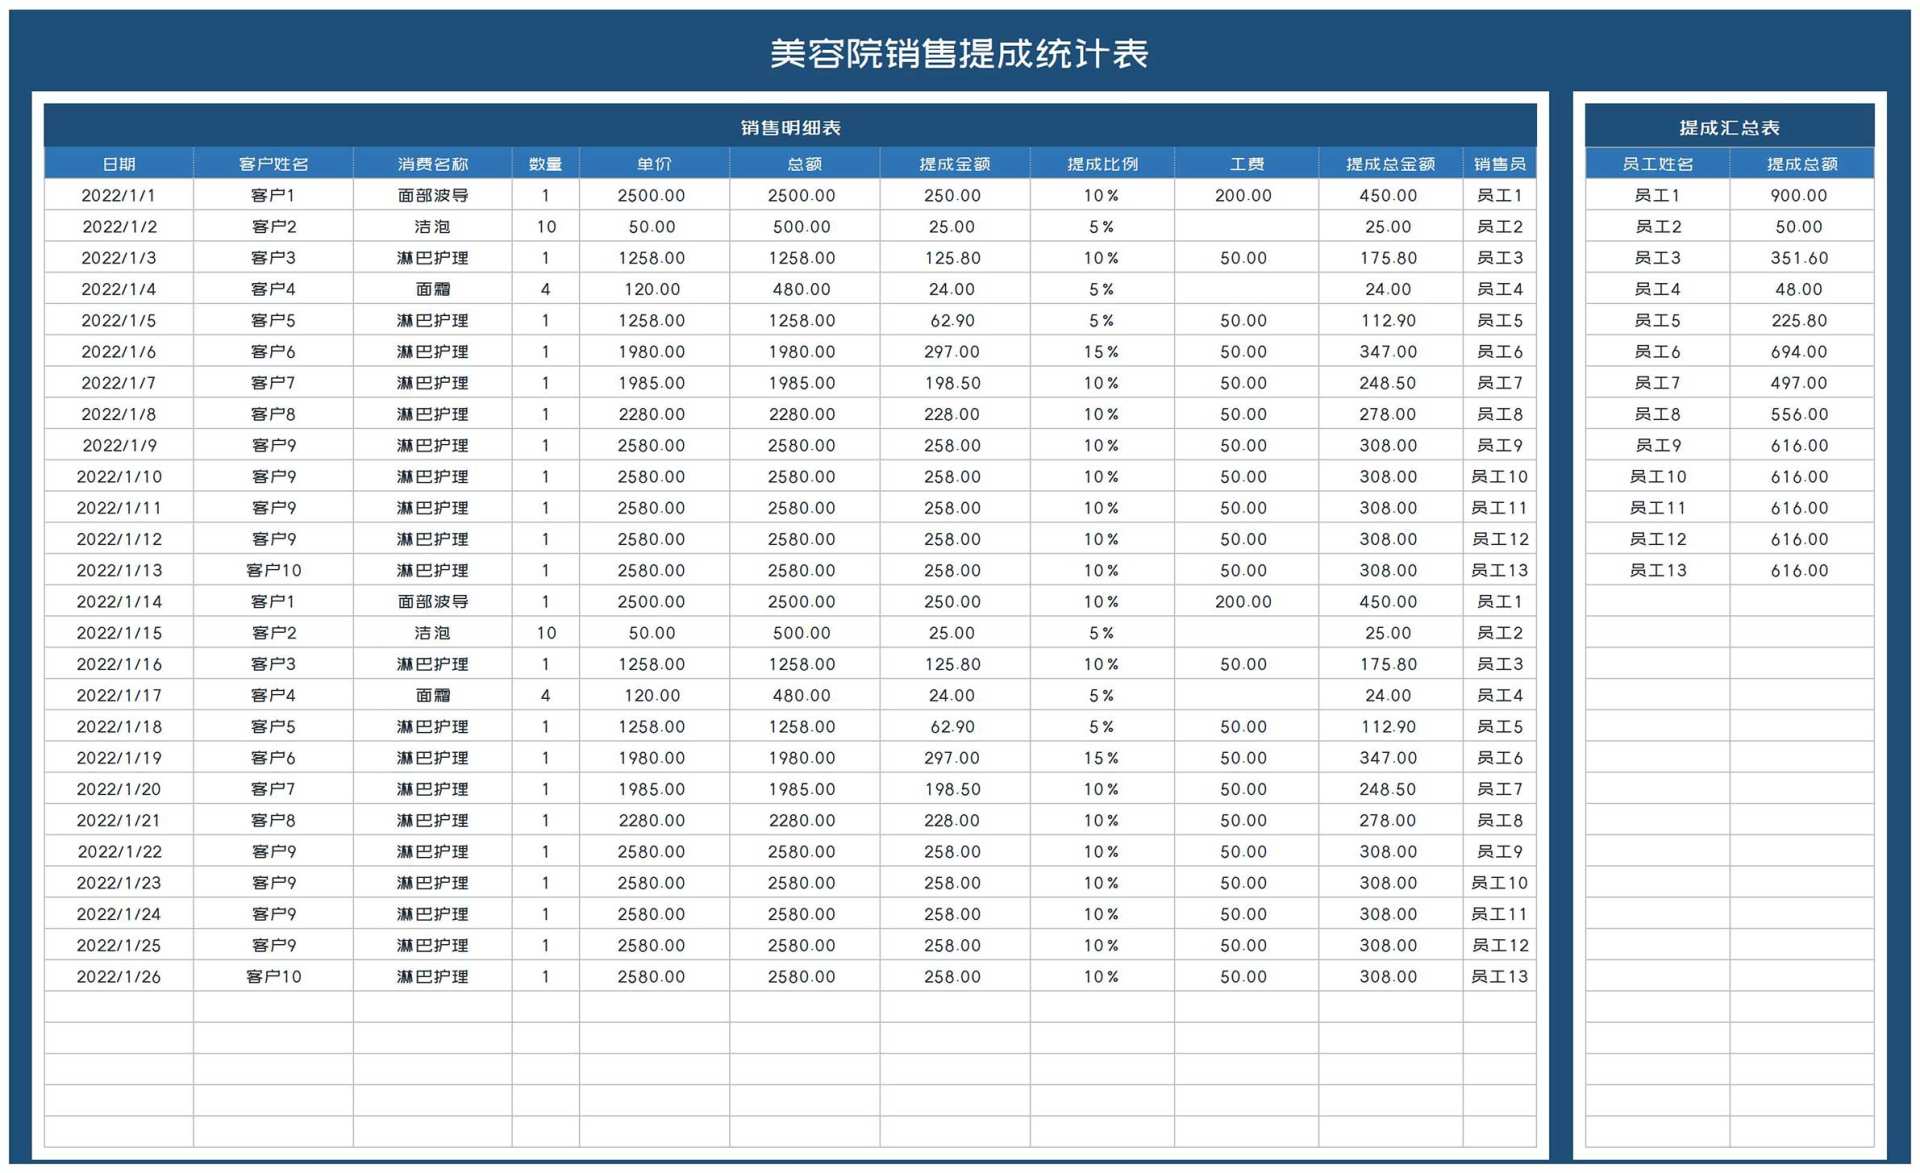Click the 数量 column header
The height and width of the screenshot is (1173, 1920).
(545, 163)
